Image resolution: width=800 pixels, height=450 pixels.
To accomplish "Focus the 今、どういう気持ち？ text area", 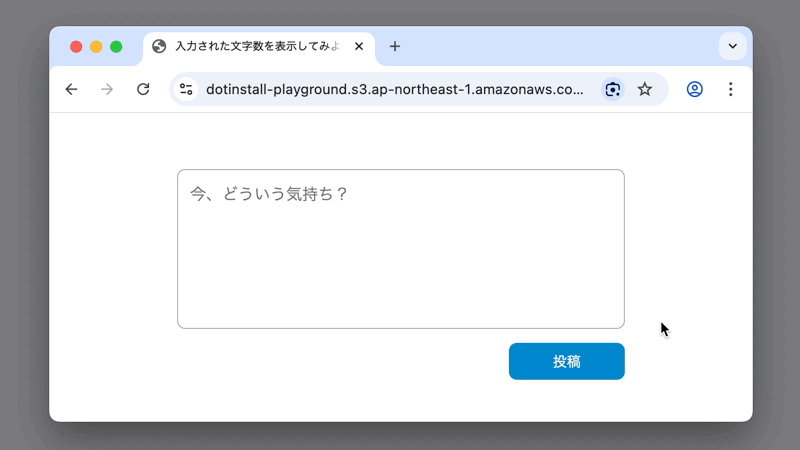I will pyautogui.click(x=400, y=248).
